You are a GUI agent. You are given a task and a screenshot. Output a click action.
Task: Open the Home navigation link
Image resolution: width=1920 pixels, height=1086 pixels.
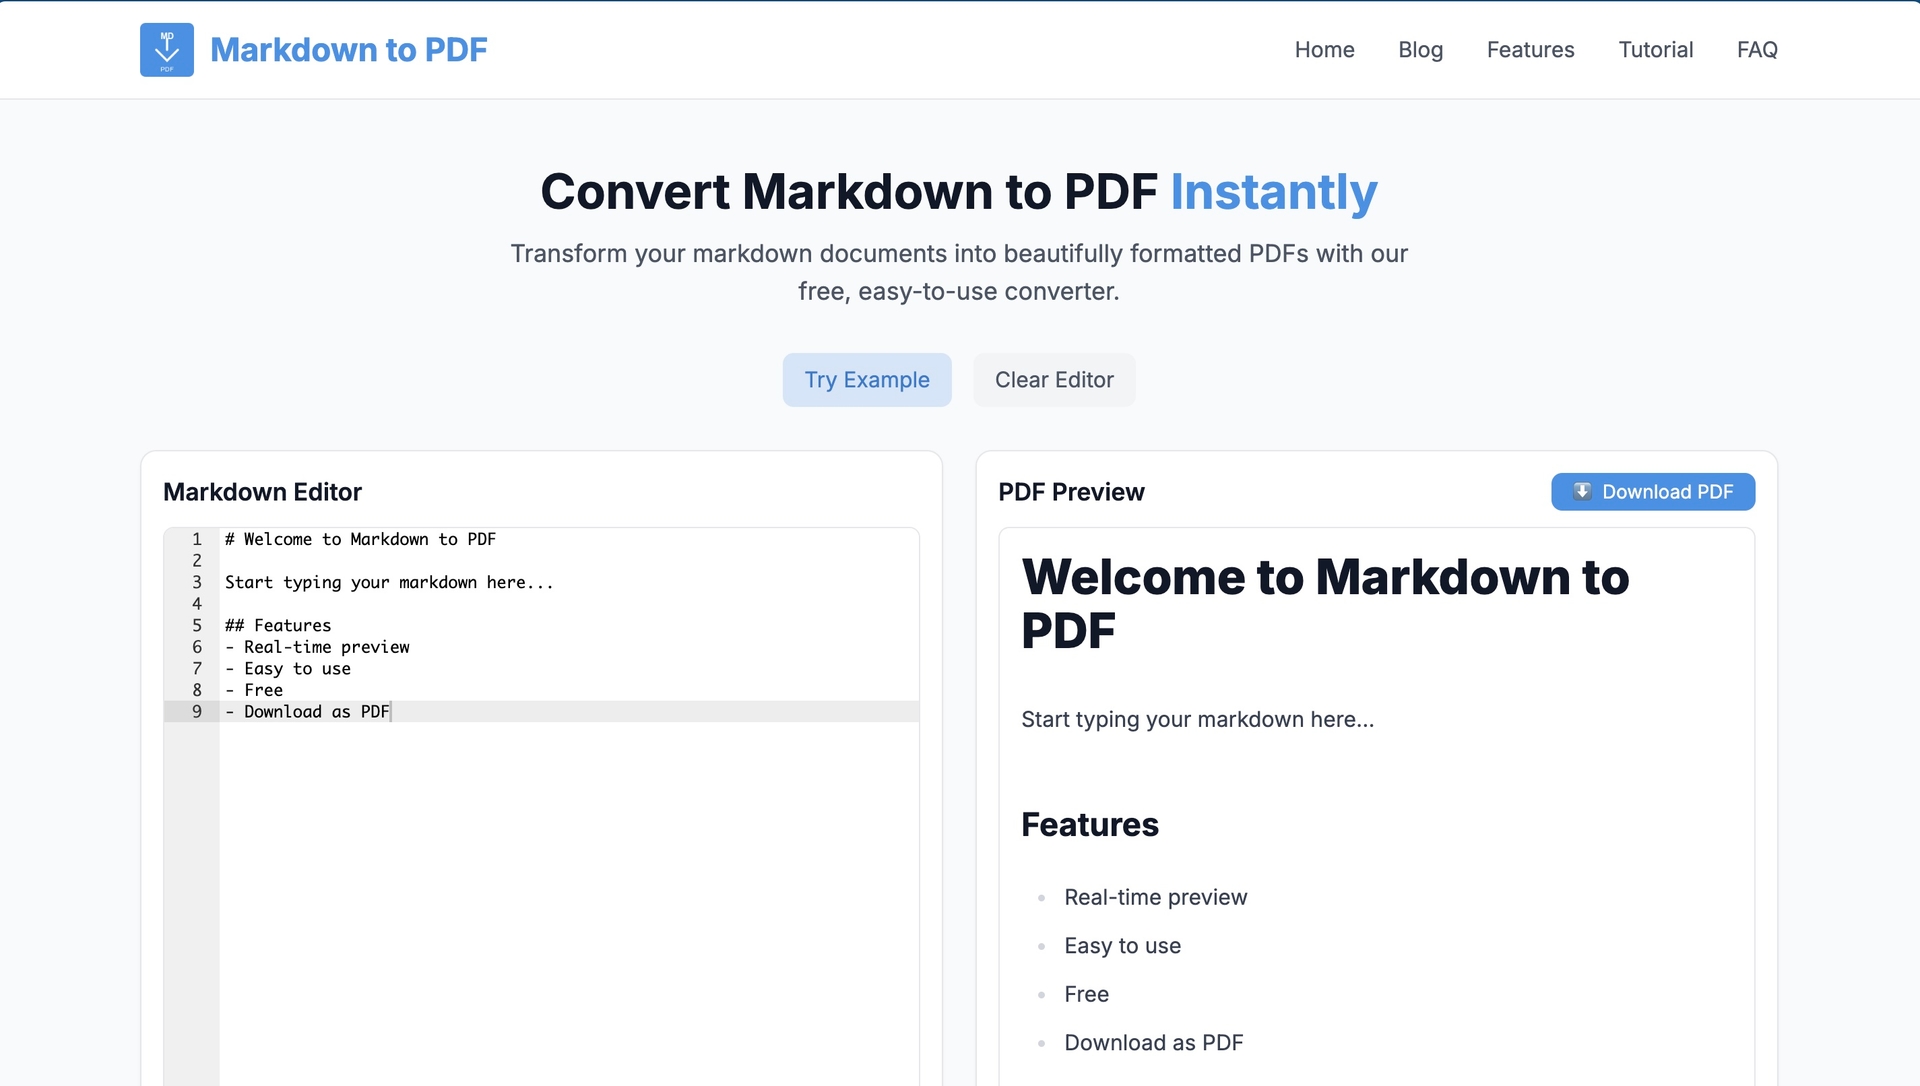[x=1324, y=50]
